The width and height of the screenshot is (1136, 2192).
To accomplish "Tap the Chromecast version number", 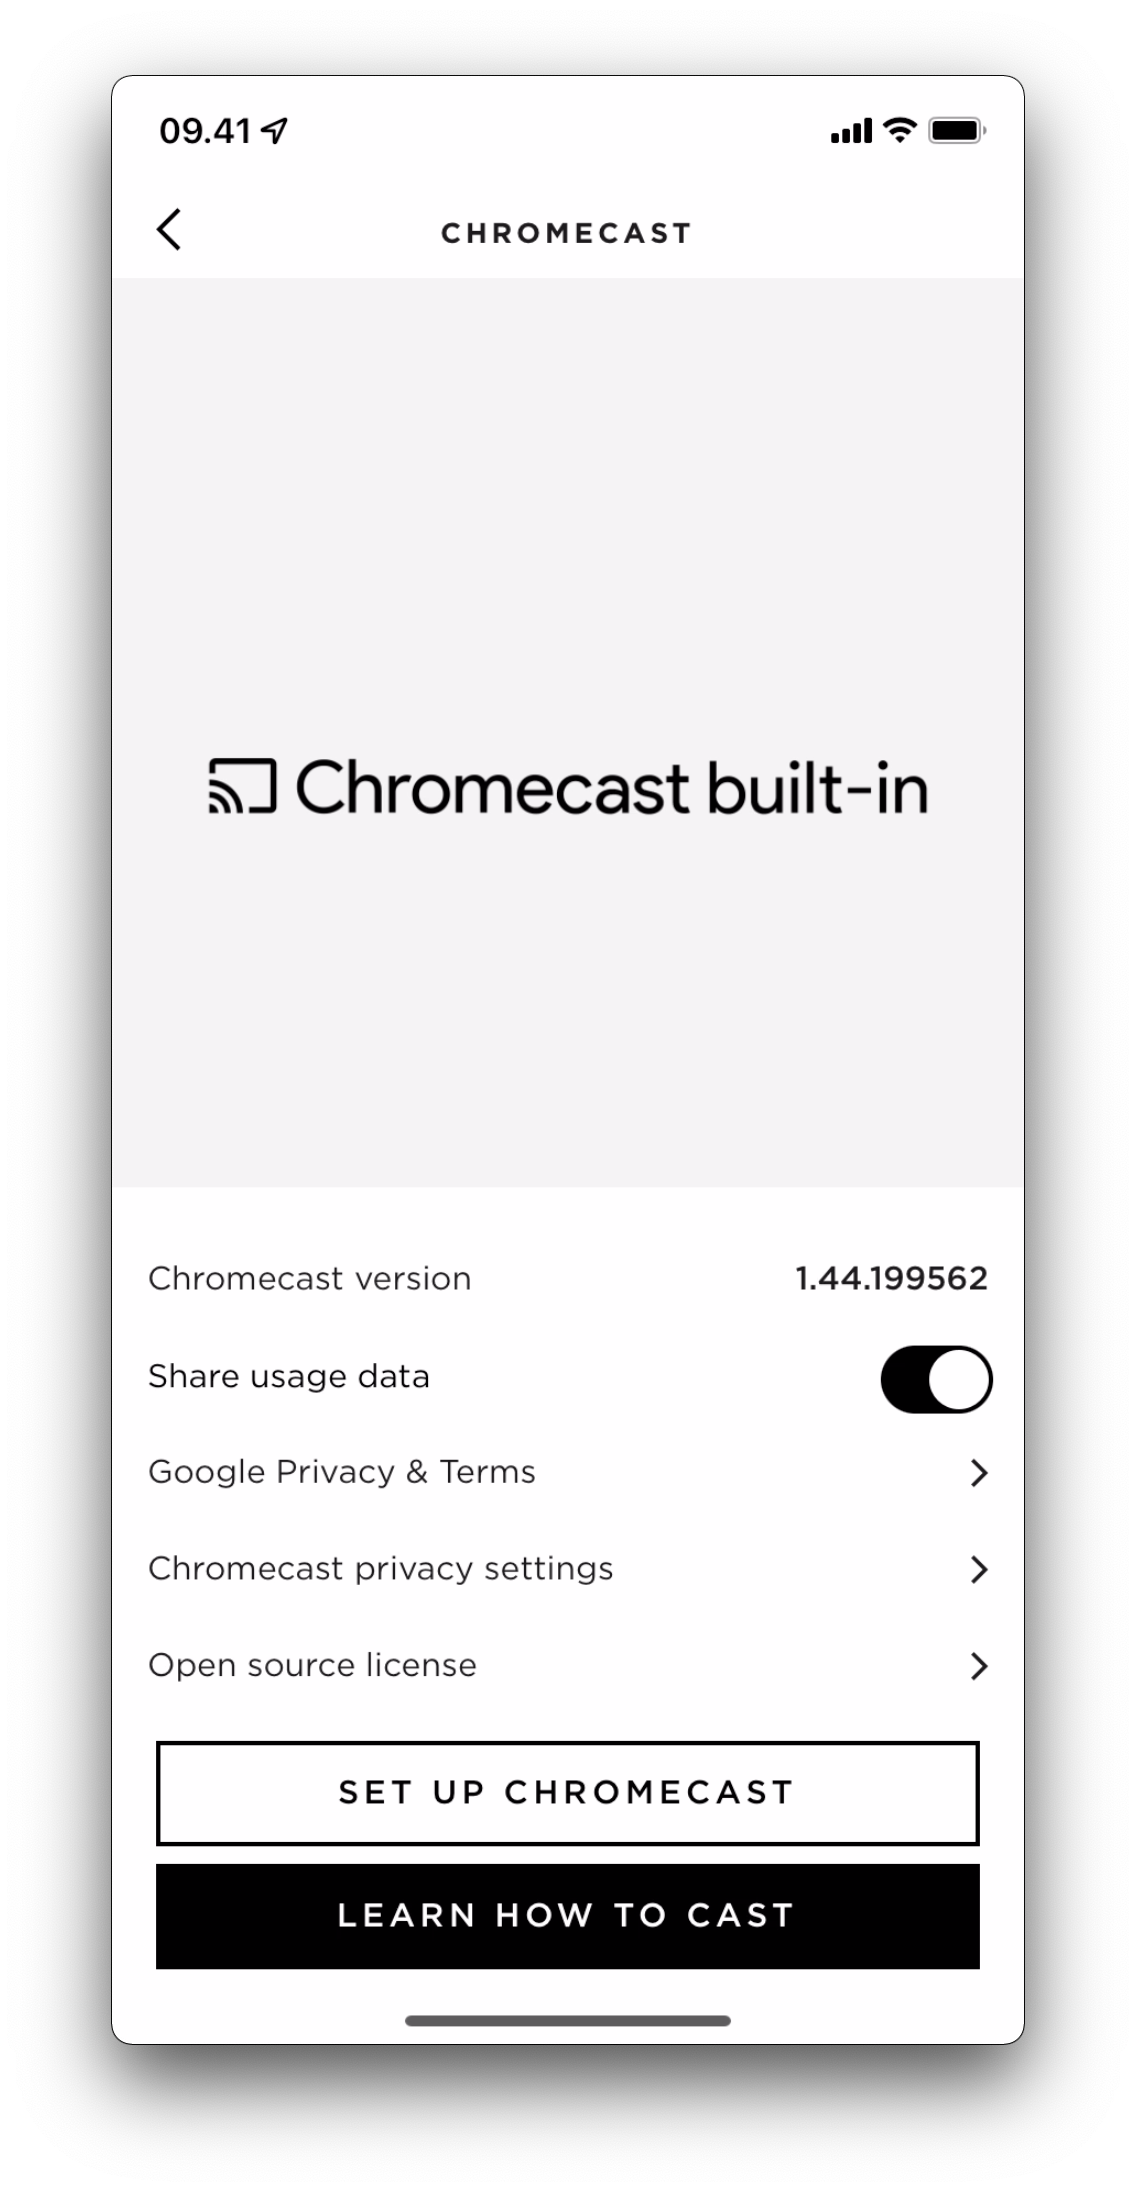I will click(891, 1278).
